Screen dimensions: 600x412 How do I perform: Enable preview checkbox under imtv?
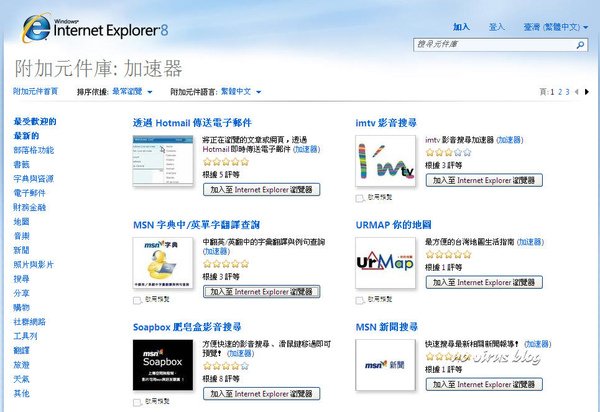359,198
